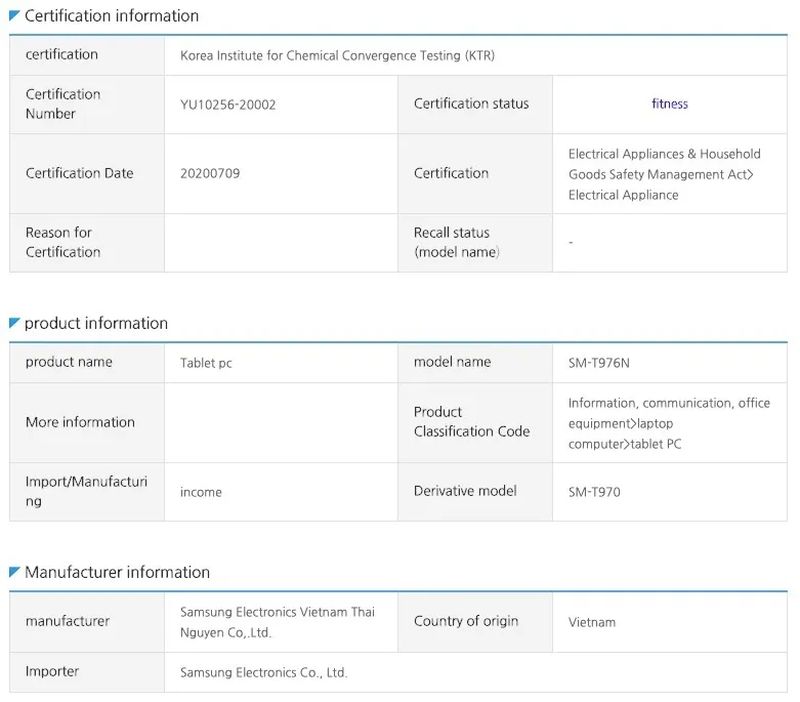Click the blue marker beside Certification information

coord(14,15)
